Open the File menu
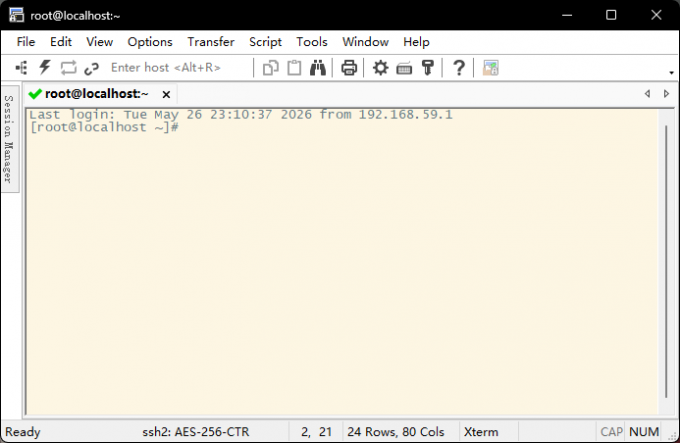This screenshot has height=443, width=680. click(x=26, y=42)
